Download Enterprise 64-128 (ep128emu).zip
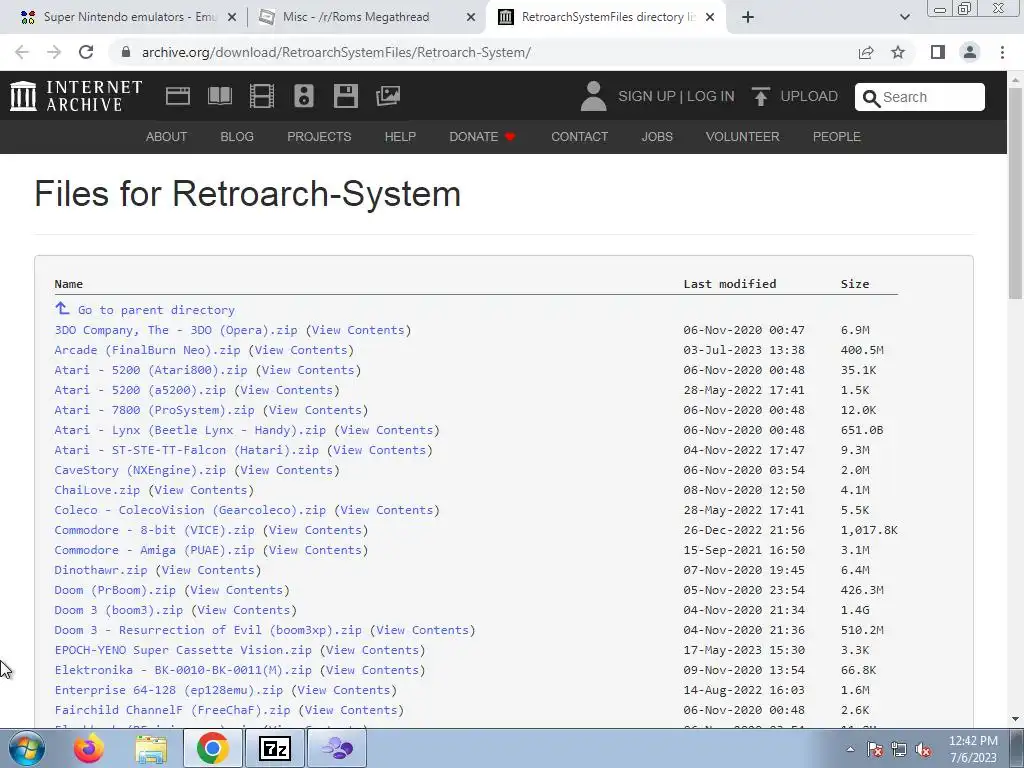The width and height of the screenshot is (1024, 768). [x=168, y=690]
